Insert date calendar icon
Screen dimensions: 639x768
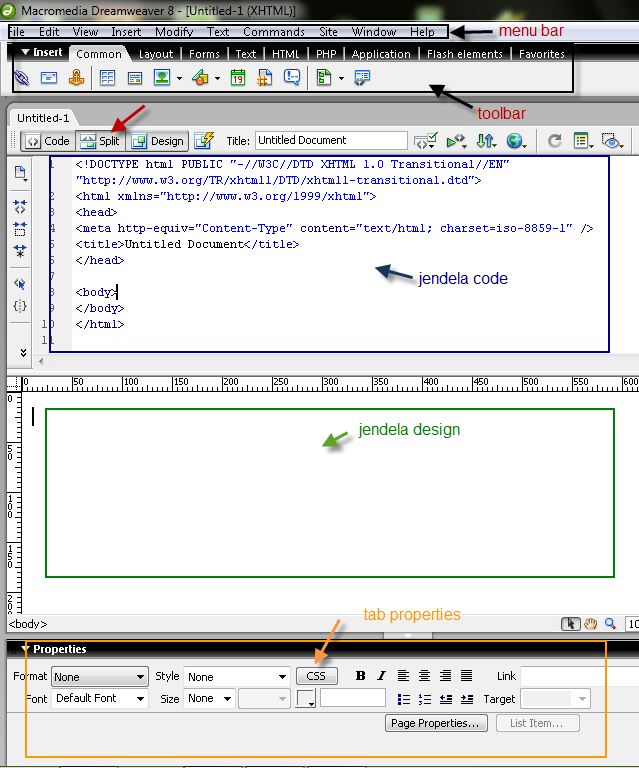238,77
